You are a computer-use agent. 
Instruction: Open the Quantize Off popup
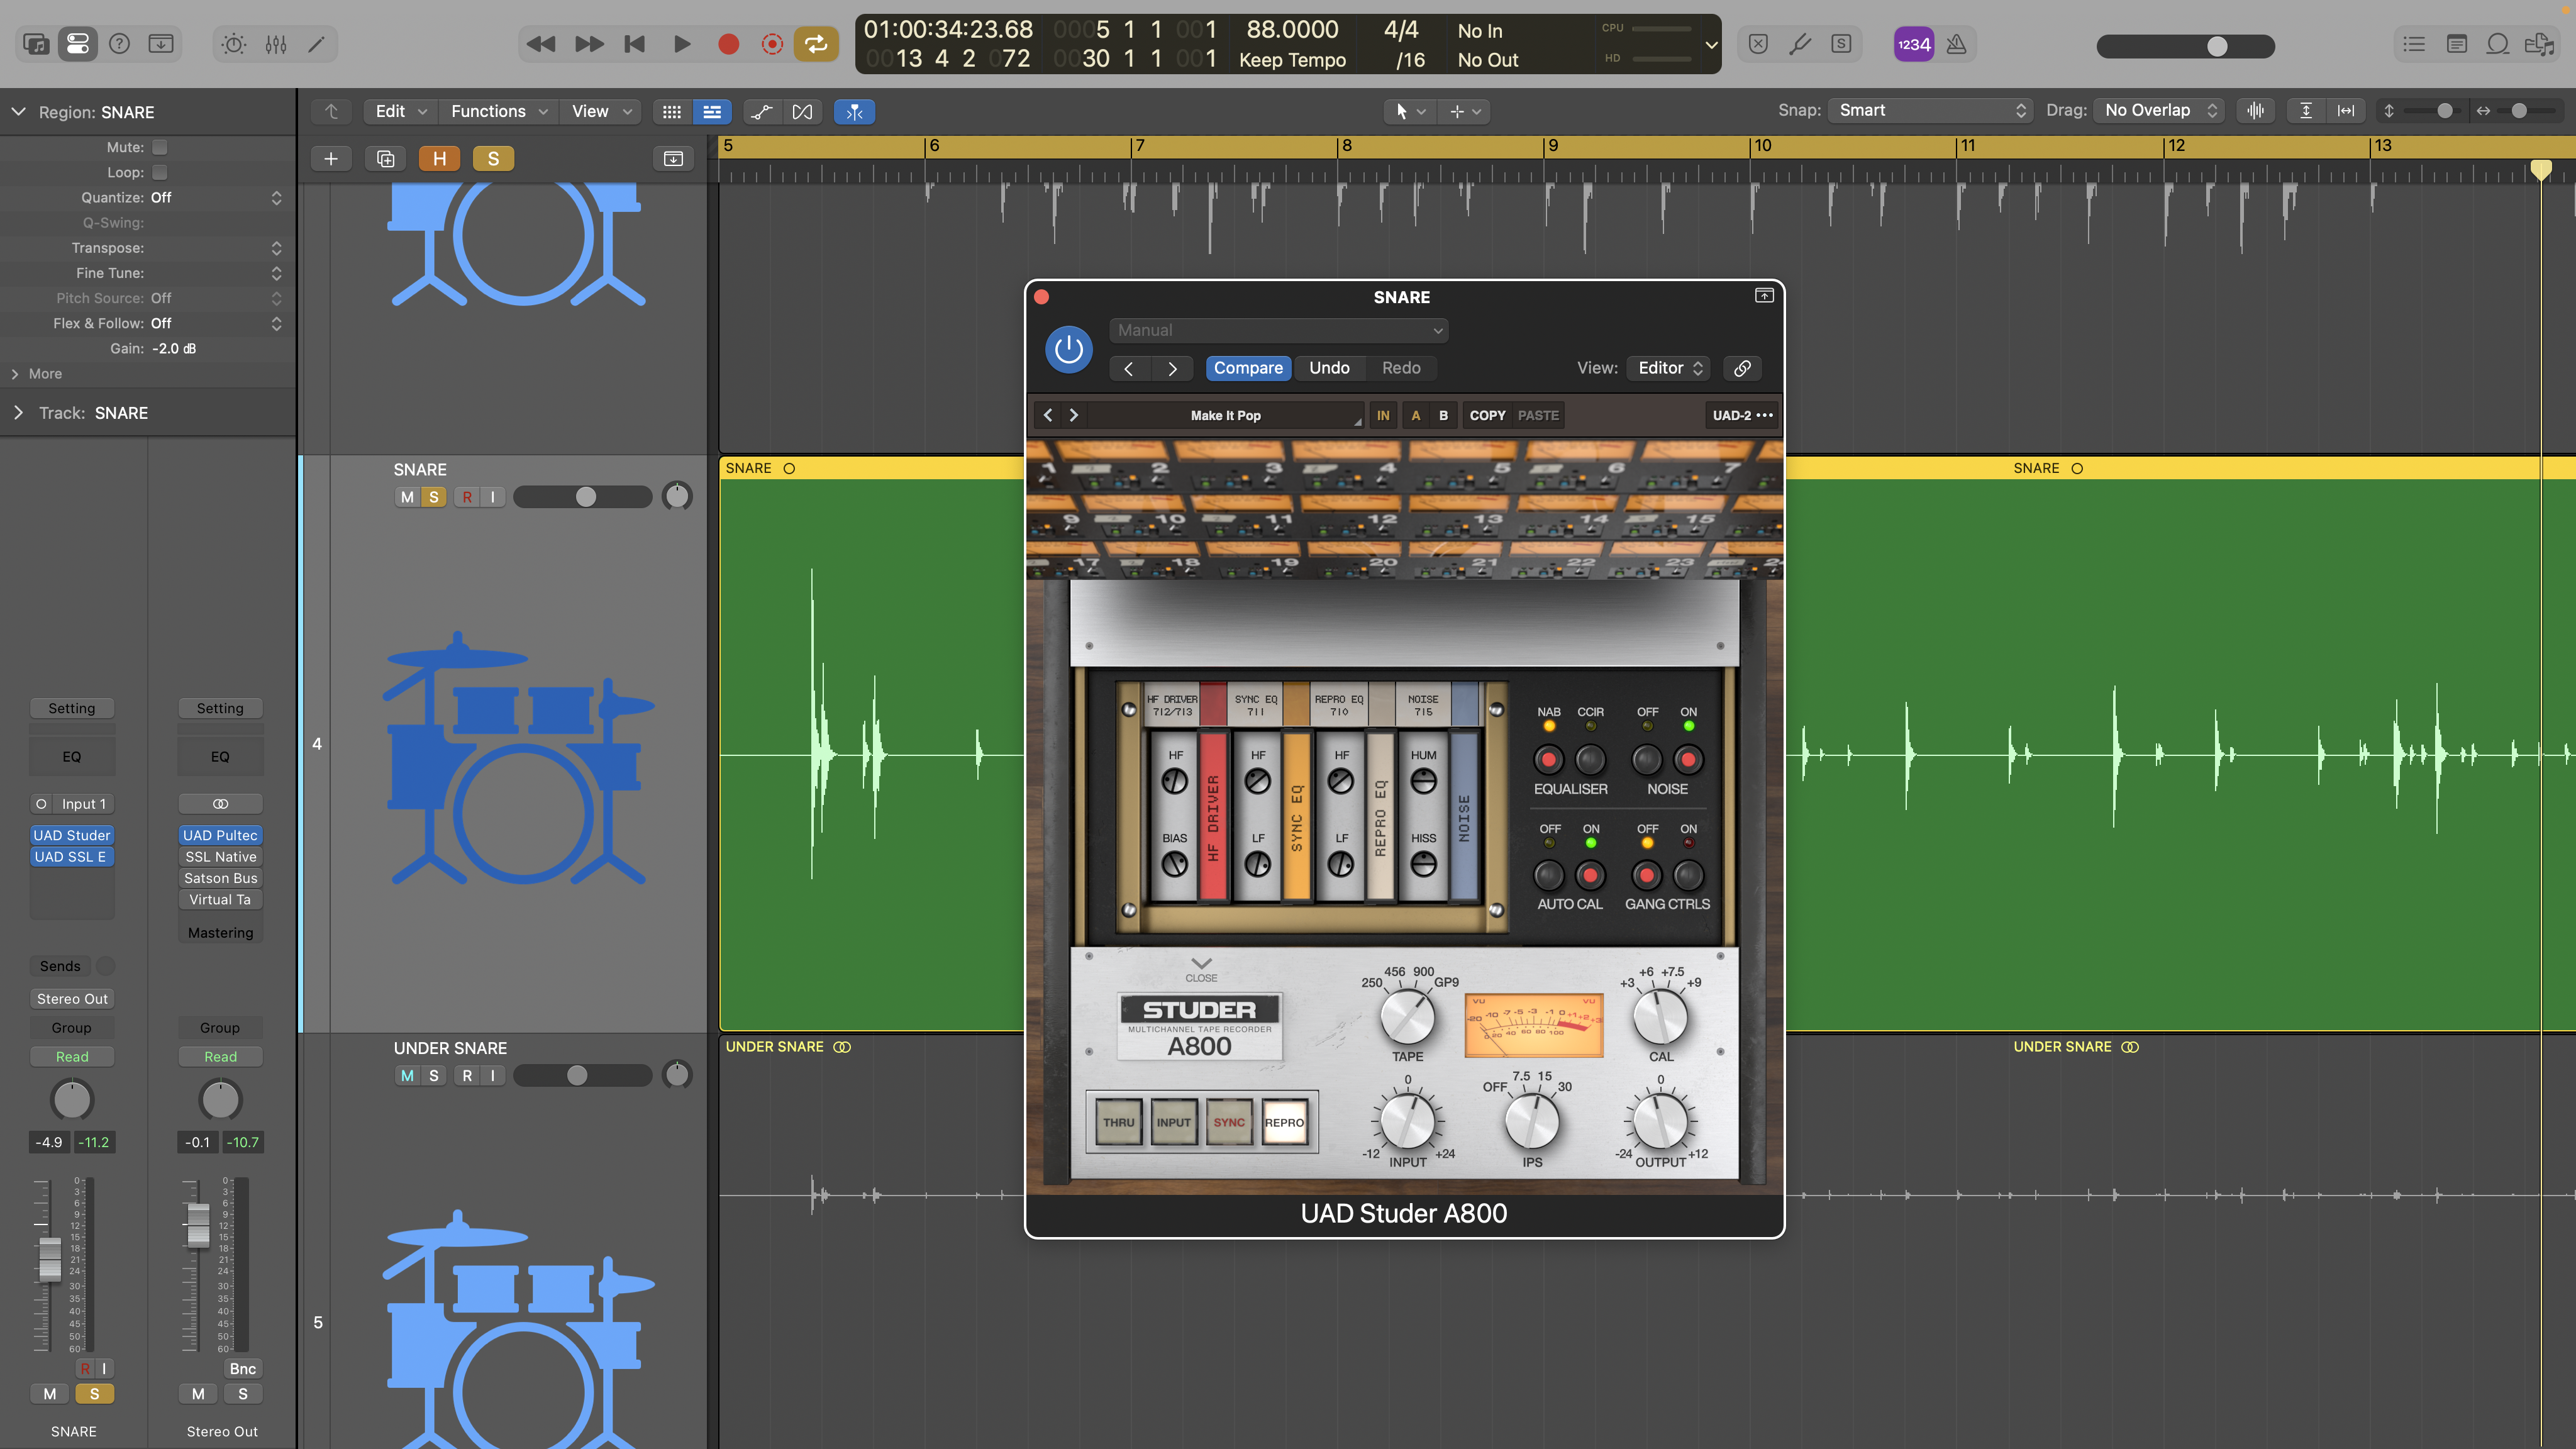click(x=216, y=197)
